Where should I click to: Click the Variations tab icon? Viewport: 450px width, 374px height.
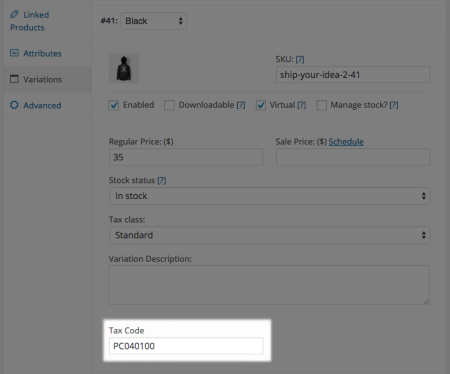click(14, 79)
